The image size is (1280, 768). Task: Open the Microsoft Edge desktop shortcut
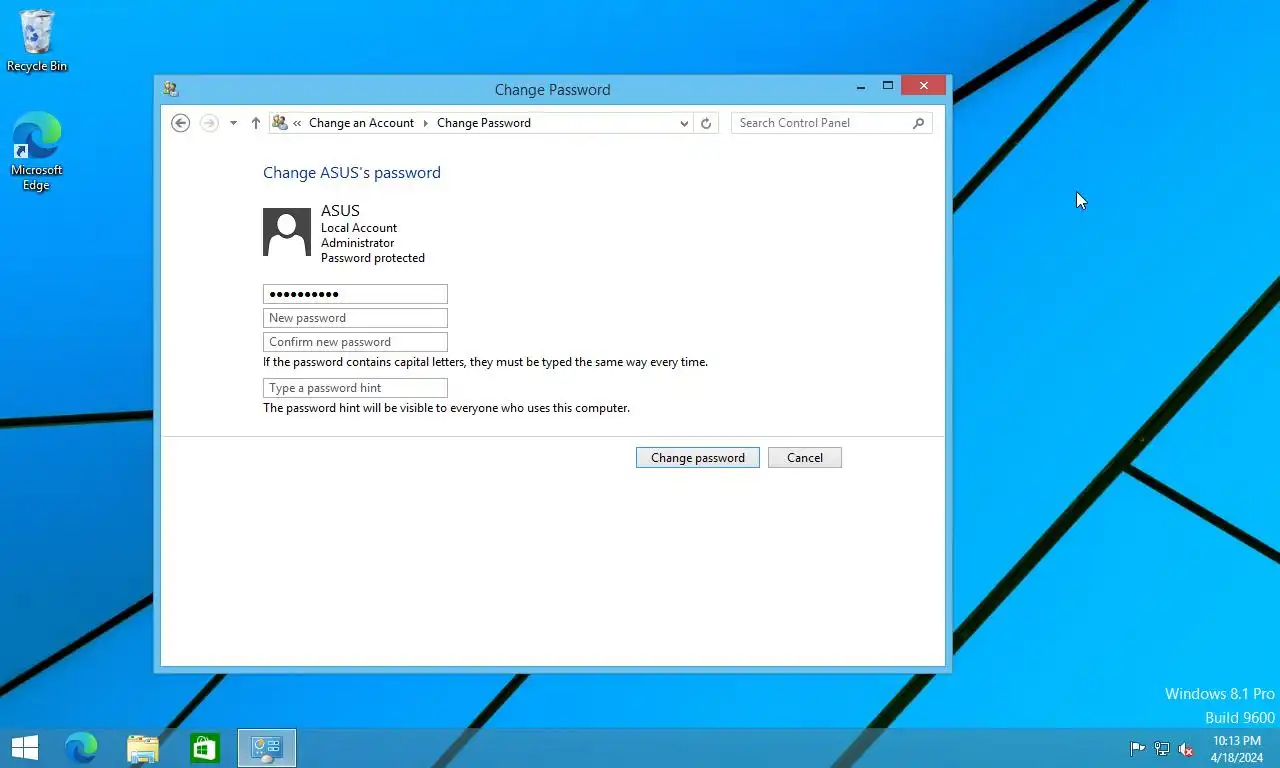coord(37,151)
